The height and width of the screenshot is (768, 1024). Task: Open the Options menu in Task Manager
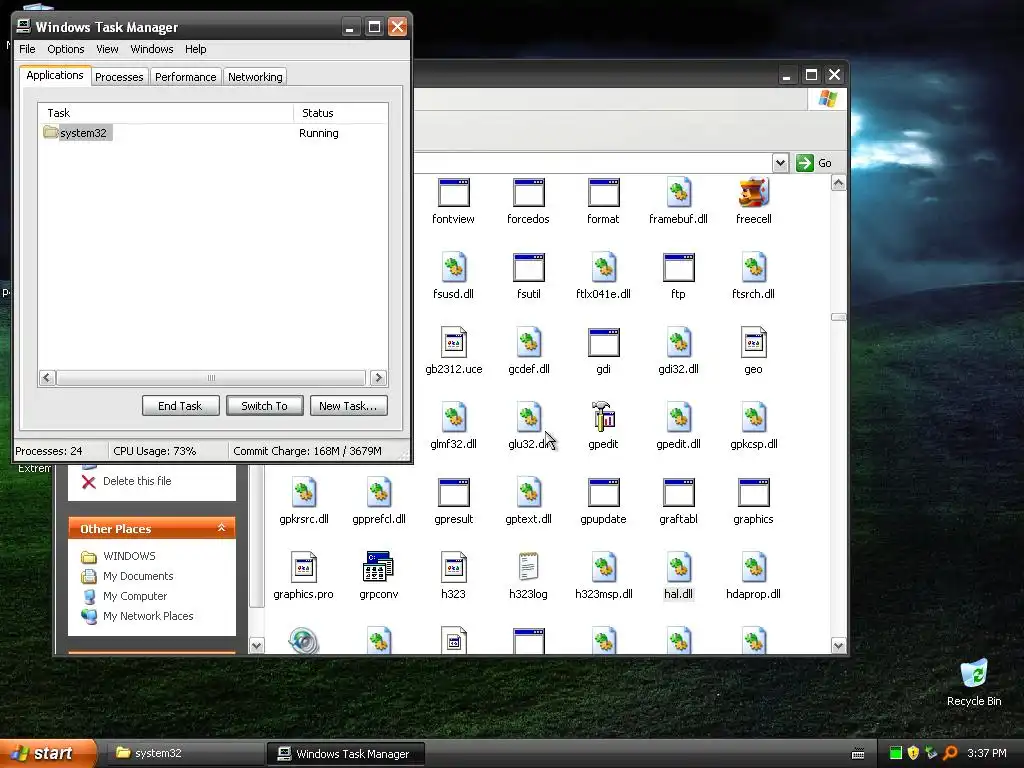(x=65, y=49)
